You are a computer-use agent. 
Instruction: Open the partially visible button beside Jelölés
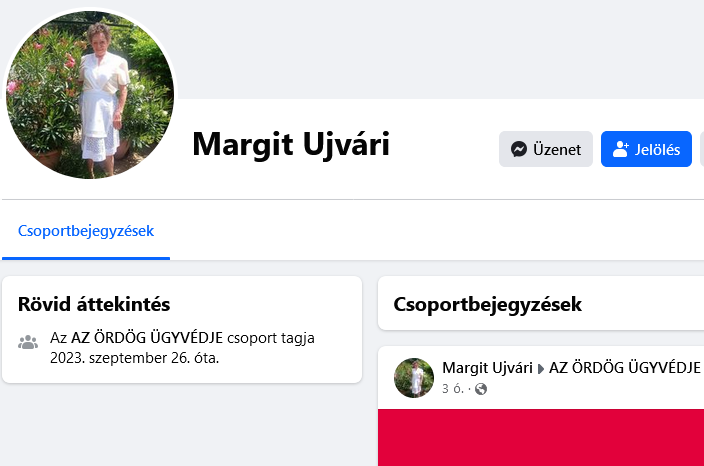tap(702, 149)
